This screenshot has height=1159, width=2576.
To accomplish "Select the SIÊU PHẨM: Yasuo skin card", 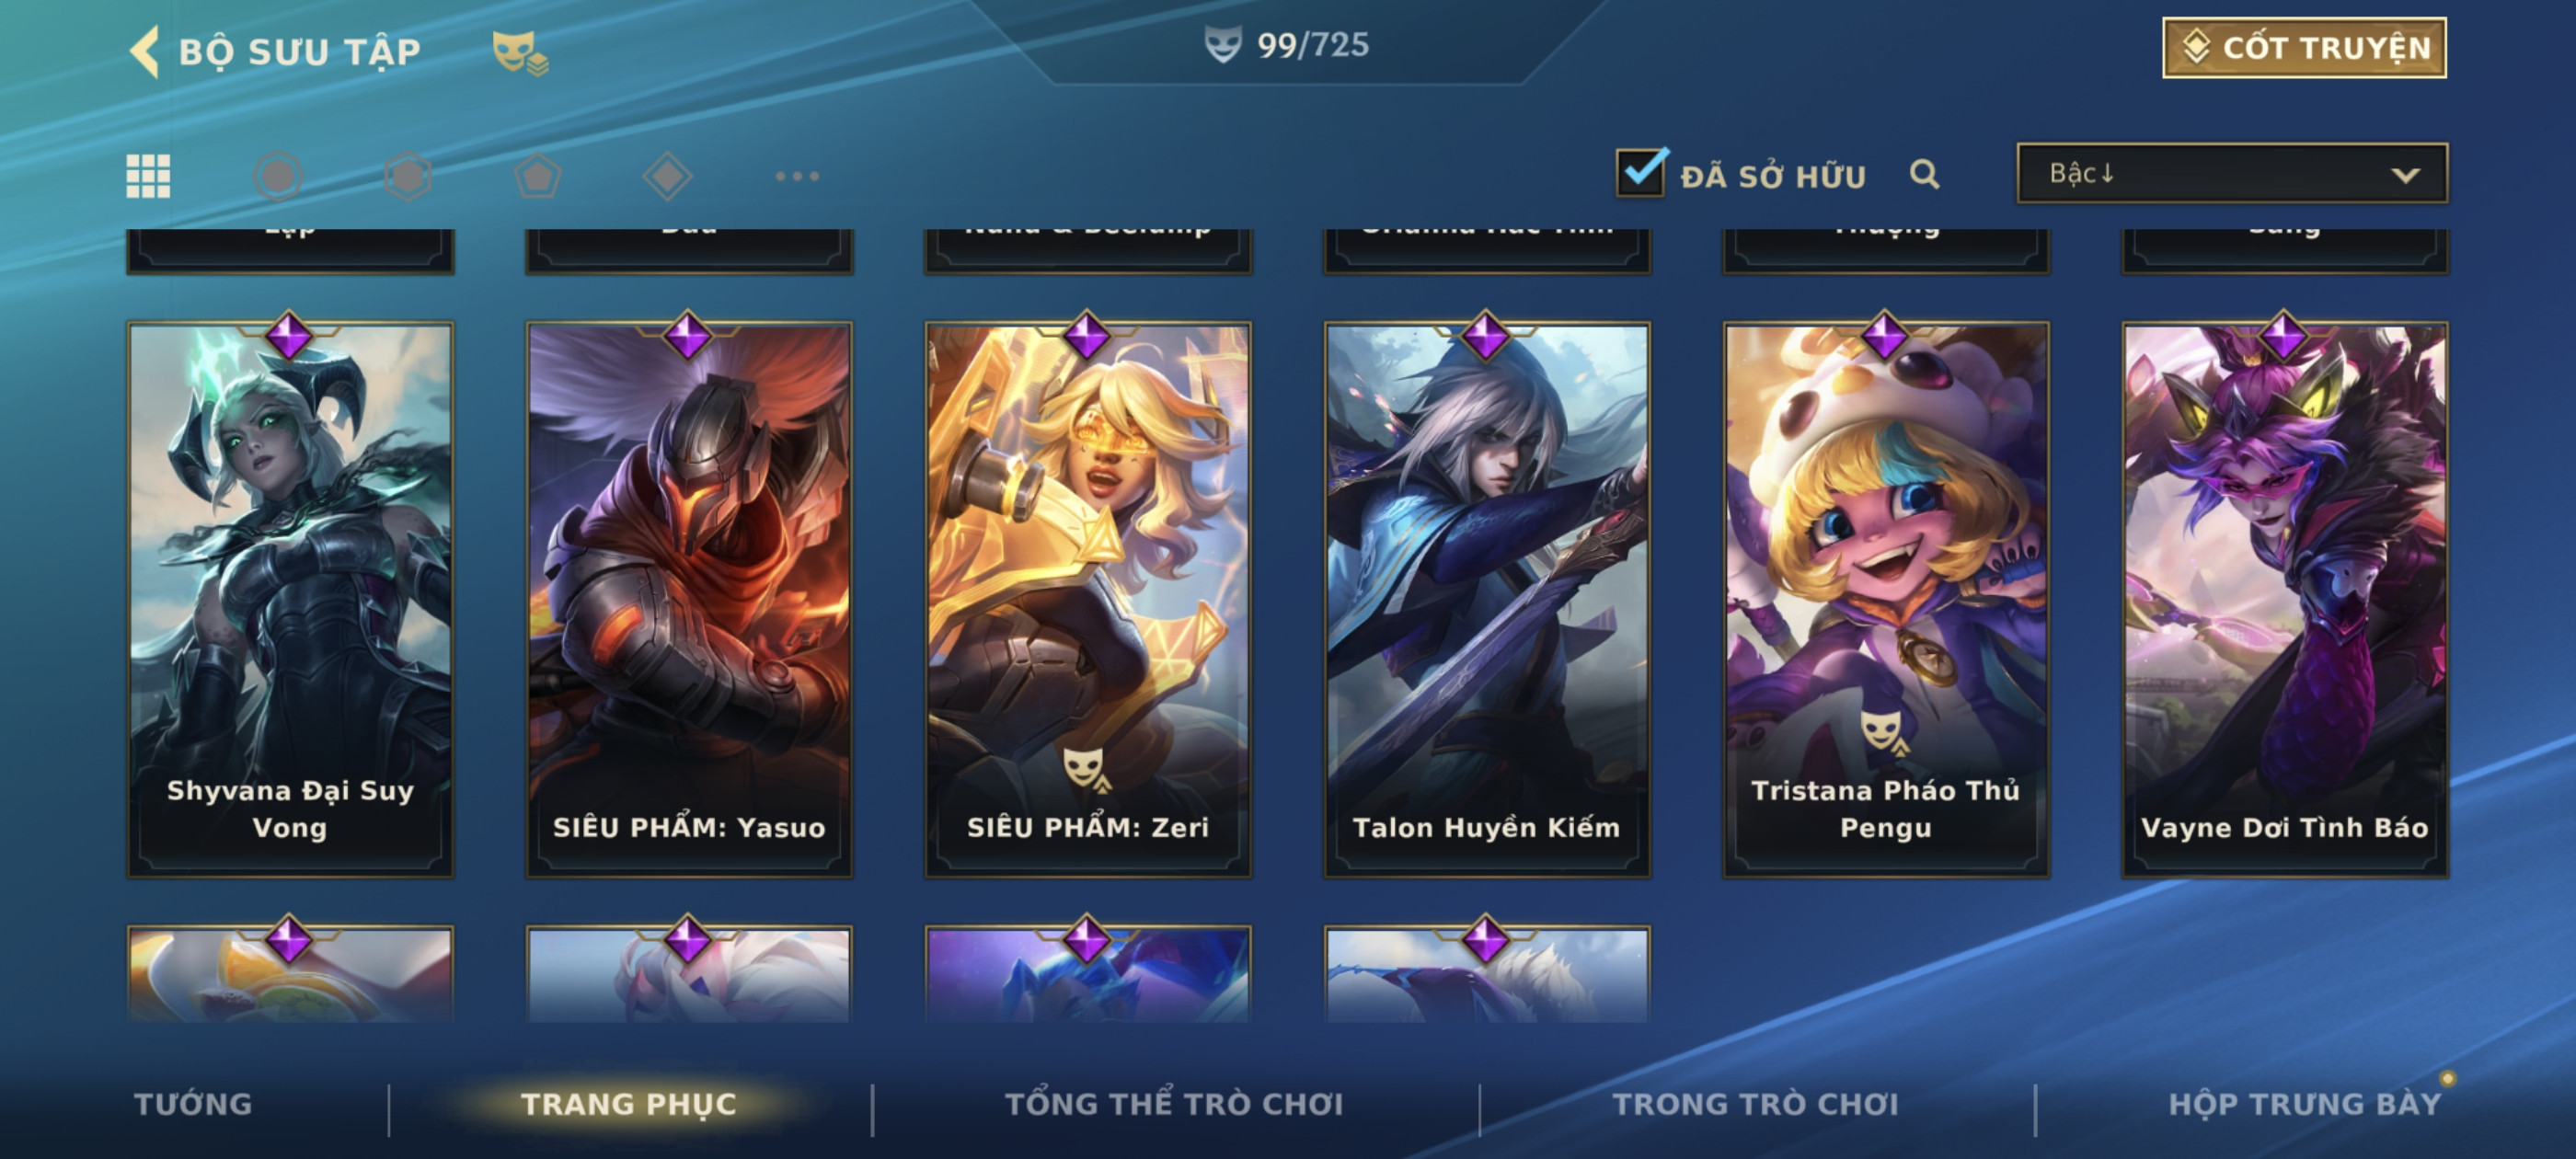I will pos(689,600).
